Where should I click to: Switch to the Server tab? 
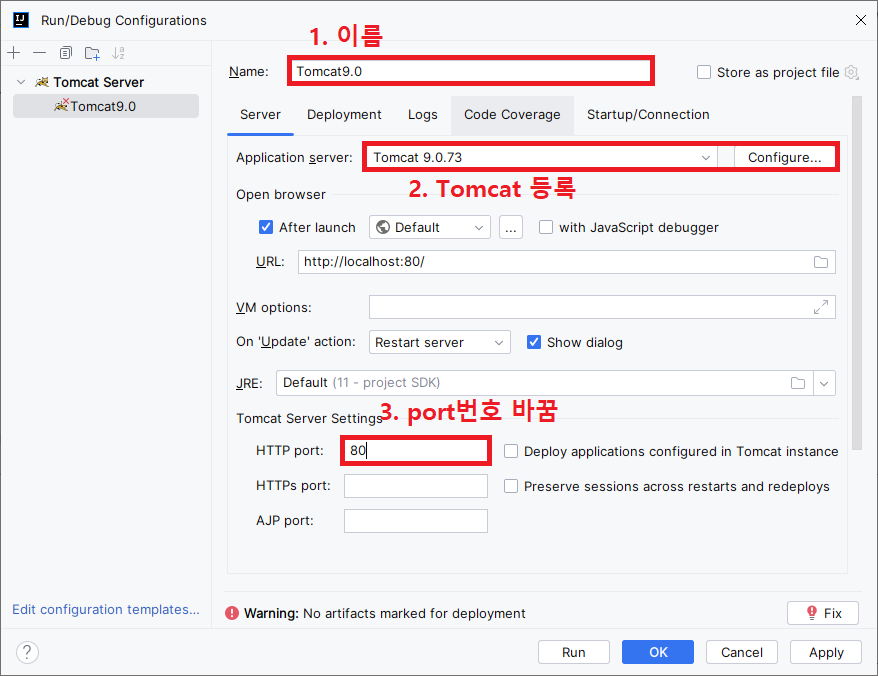260,115
